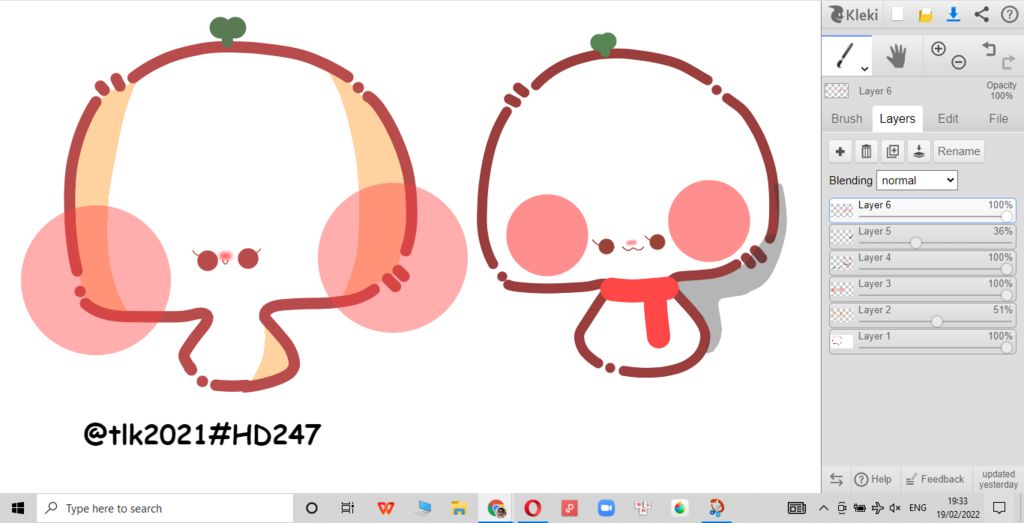Open the Blending mode dropdown
This screenshot has width=1024, height=523.
tap(917, 180)
